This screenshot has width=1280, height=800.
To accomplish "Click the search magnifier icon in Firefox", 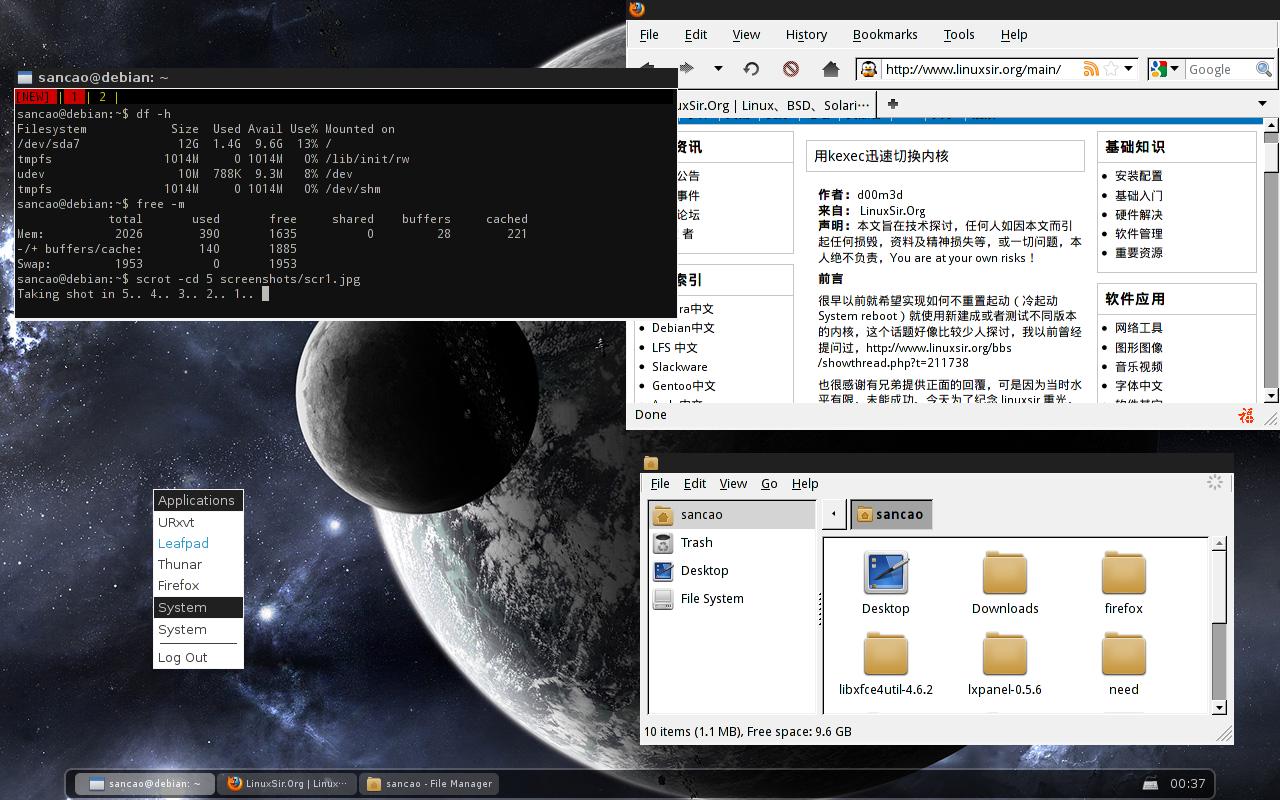I will click(x=1264, y=69).
